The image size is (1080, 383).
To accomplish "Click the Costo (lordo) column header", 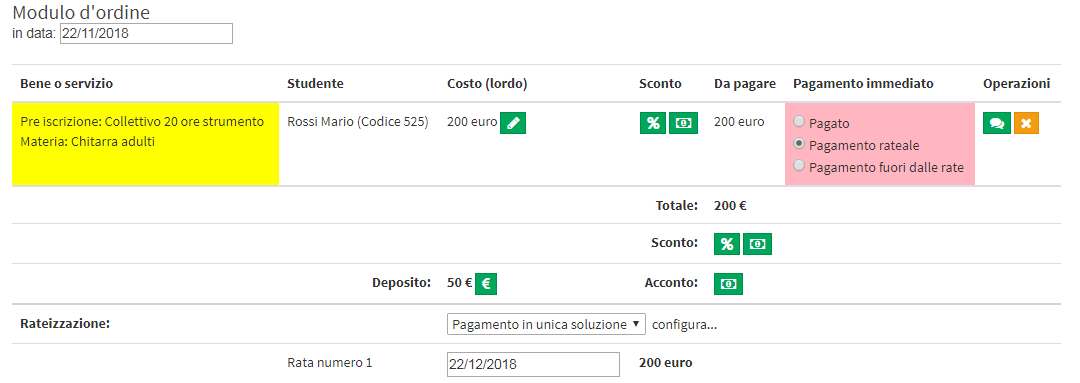I will pos(487,84).
